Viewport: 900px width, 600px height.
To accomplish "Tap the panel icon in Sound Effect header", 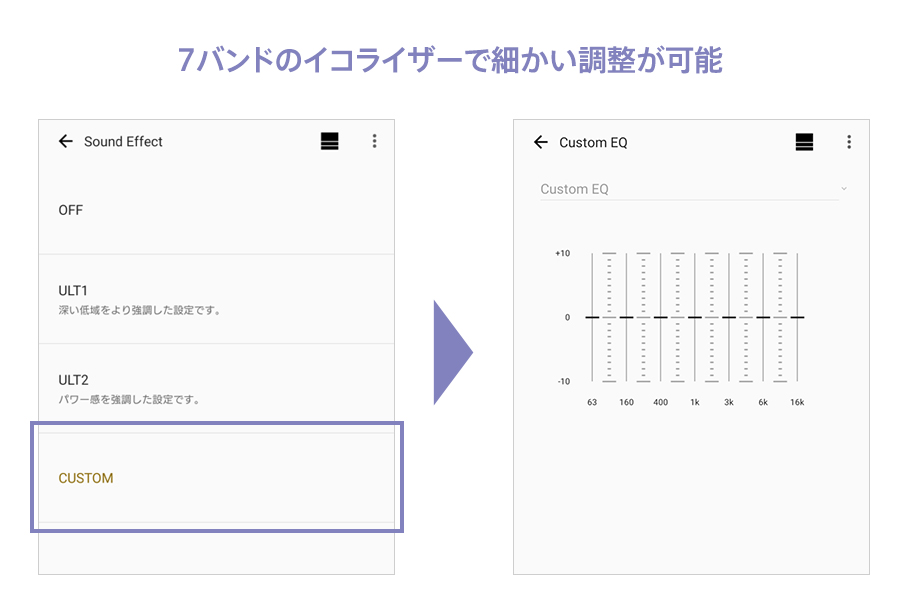I will point(330,142).
